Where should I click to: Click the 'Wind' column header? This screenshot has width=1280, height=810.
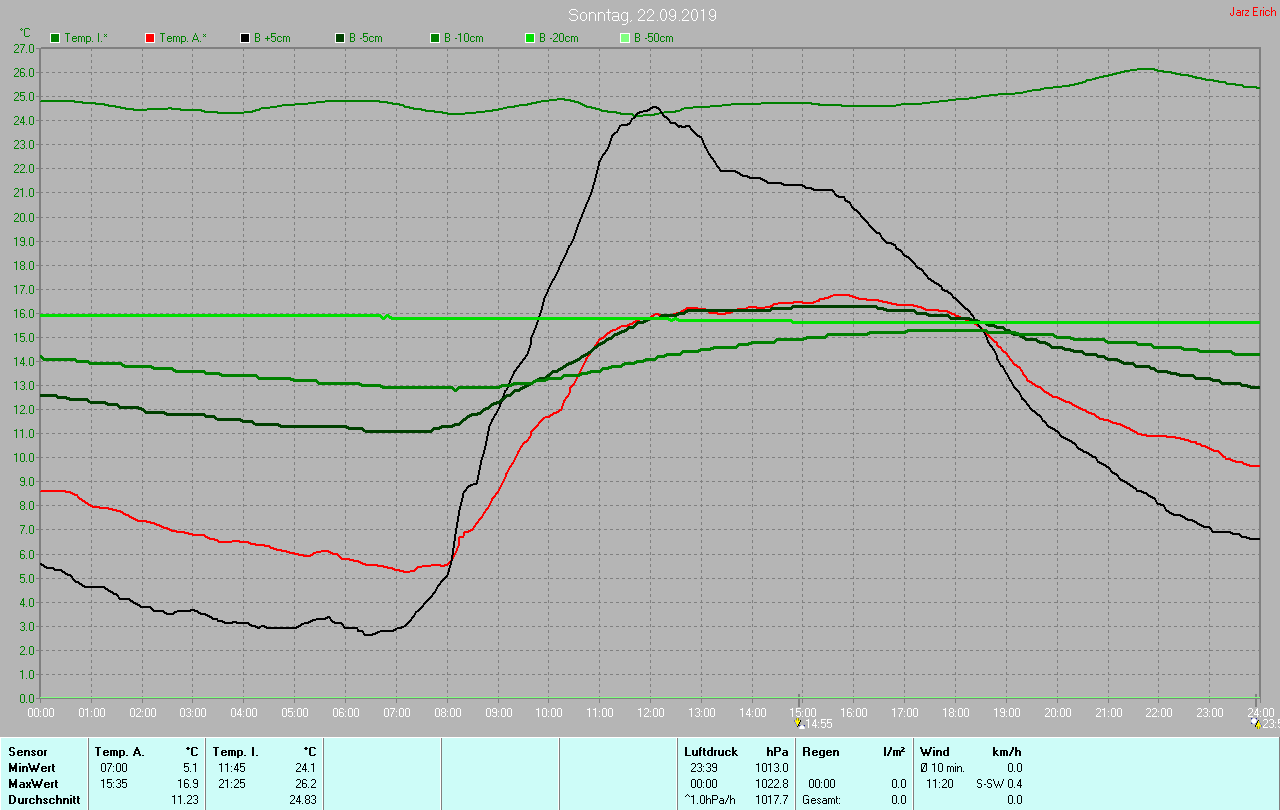(x=934, y=752)
